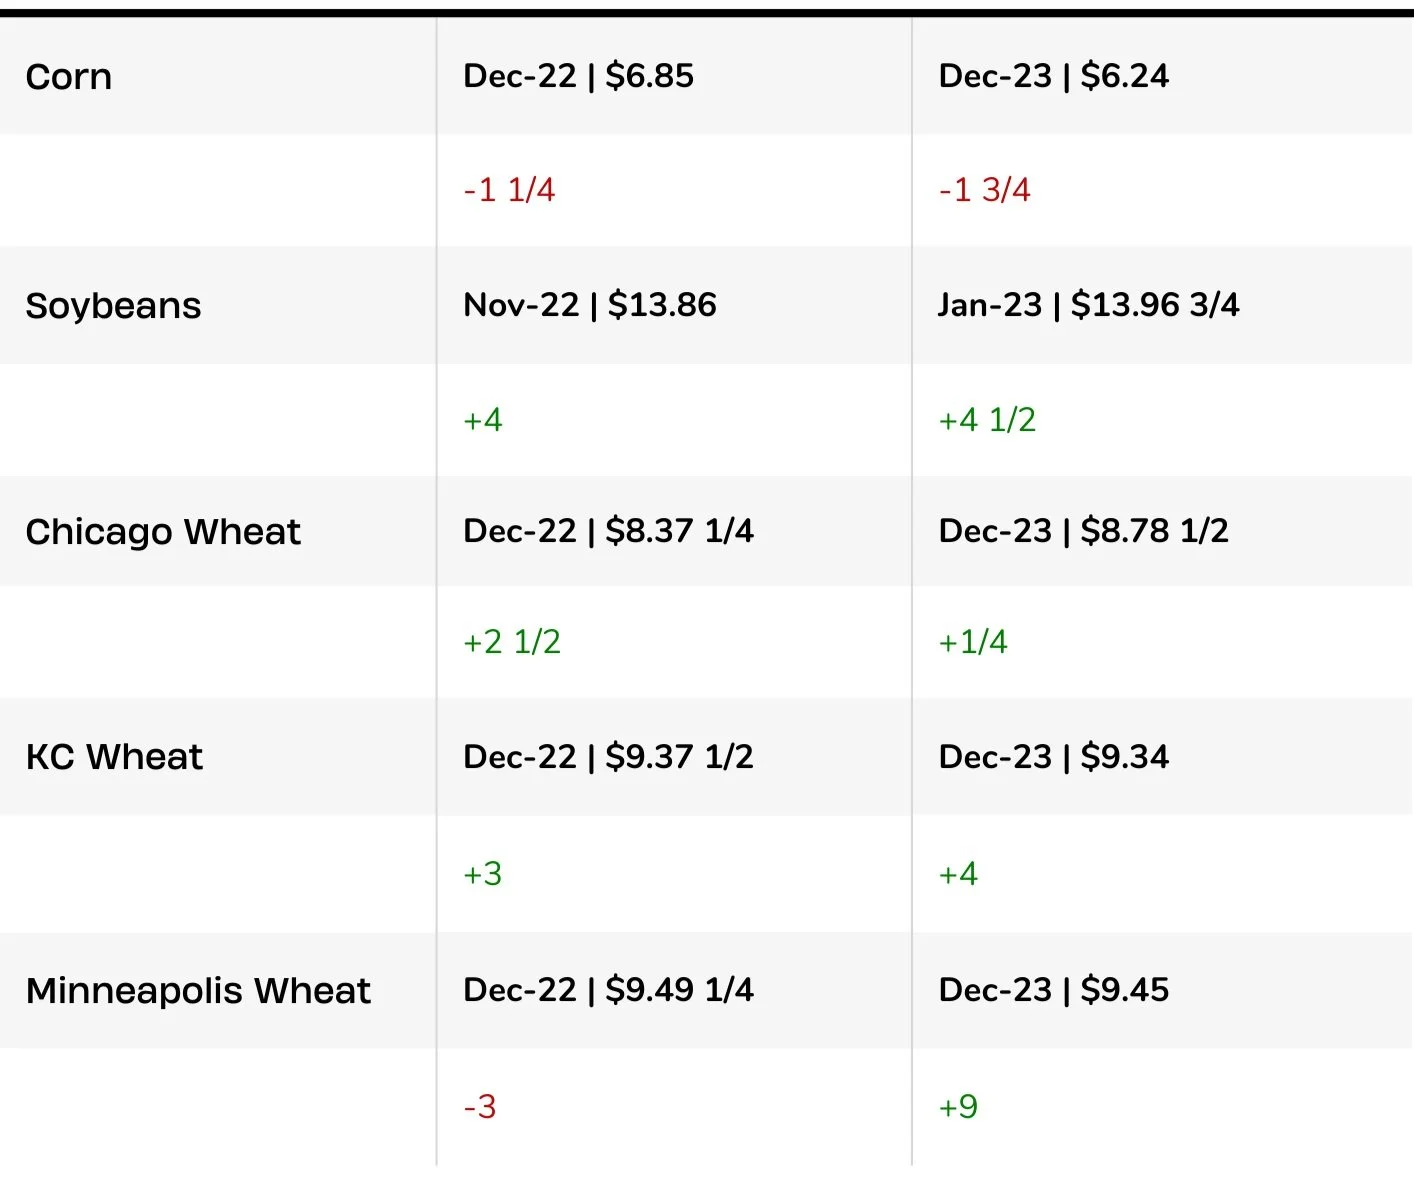Select the Chicago Wheat +2 1/2 change
This screenshot has height=1183, width=1414.
(x=512, y=642)
